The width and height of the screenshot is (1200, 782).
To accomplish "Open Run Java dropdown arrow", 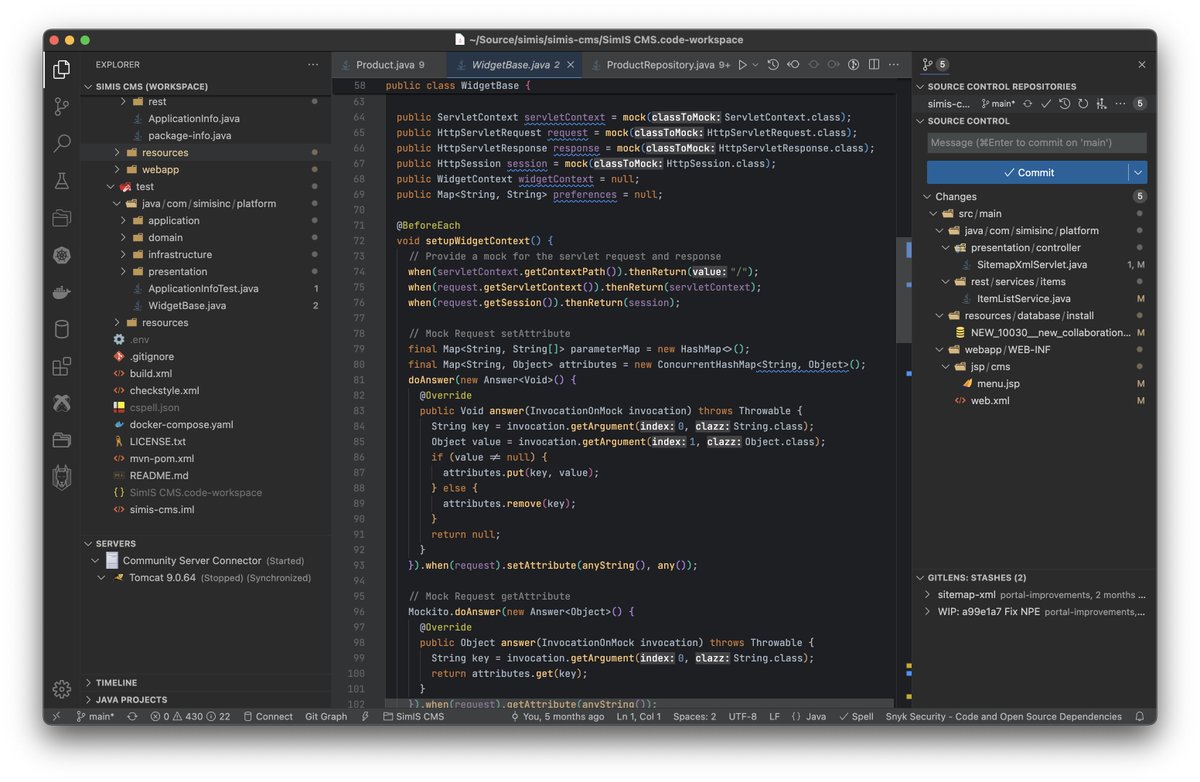I will (755, 65).
